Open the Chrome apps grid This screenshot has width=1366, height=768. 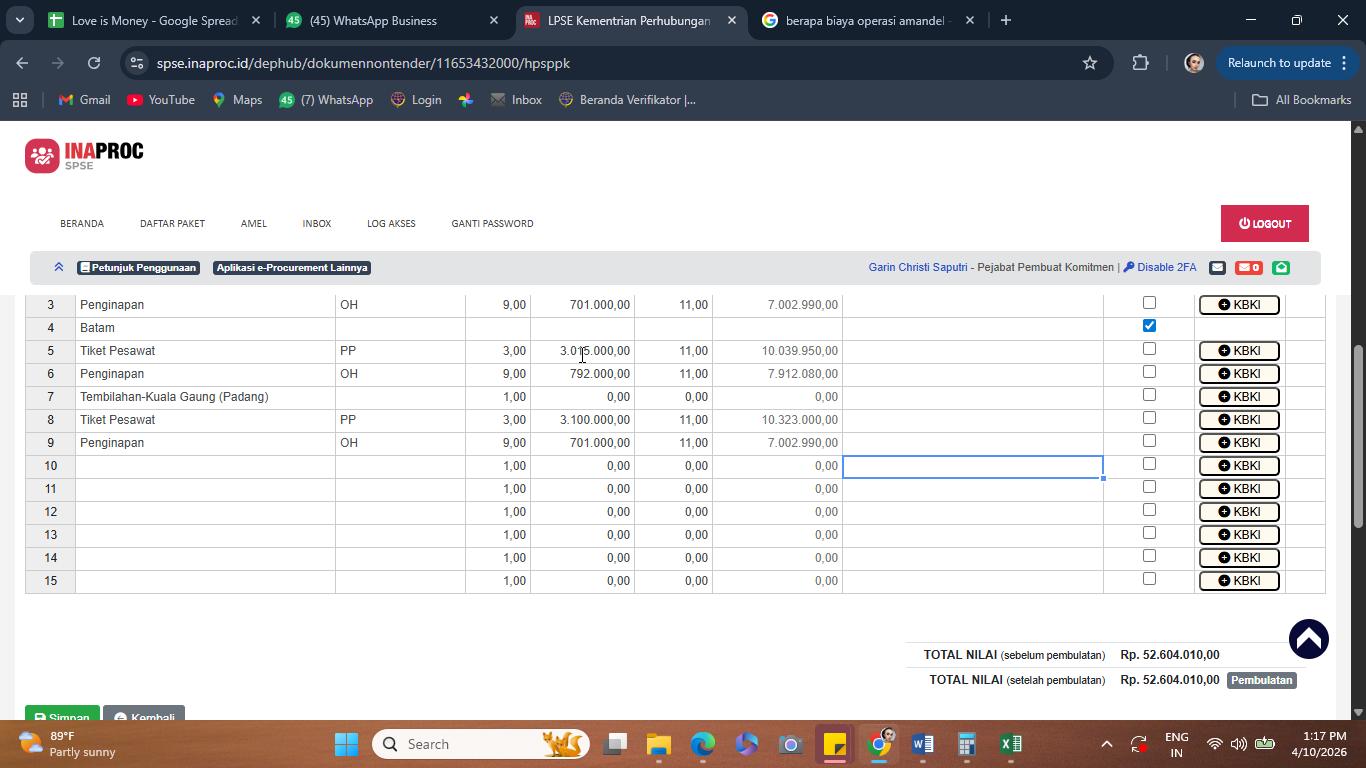coord(19,100)
